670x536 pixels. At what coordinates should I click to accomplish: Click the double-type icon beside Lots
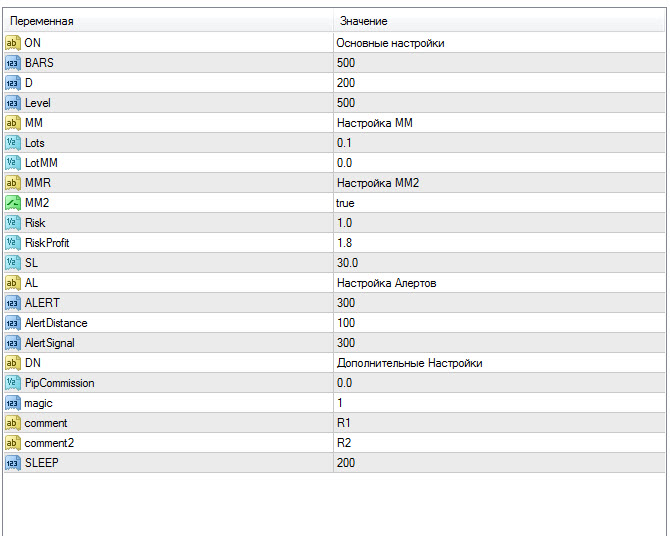(13, 143)
